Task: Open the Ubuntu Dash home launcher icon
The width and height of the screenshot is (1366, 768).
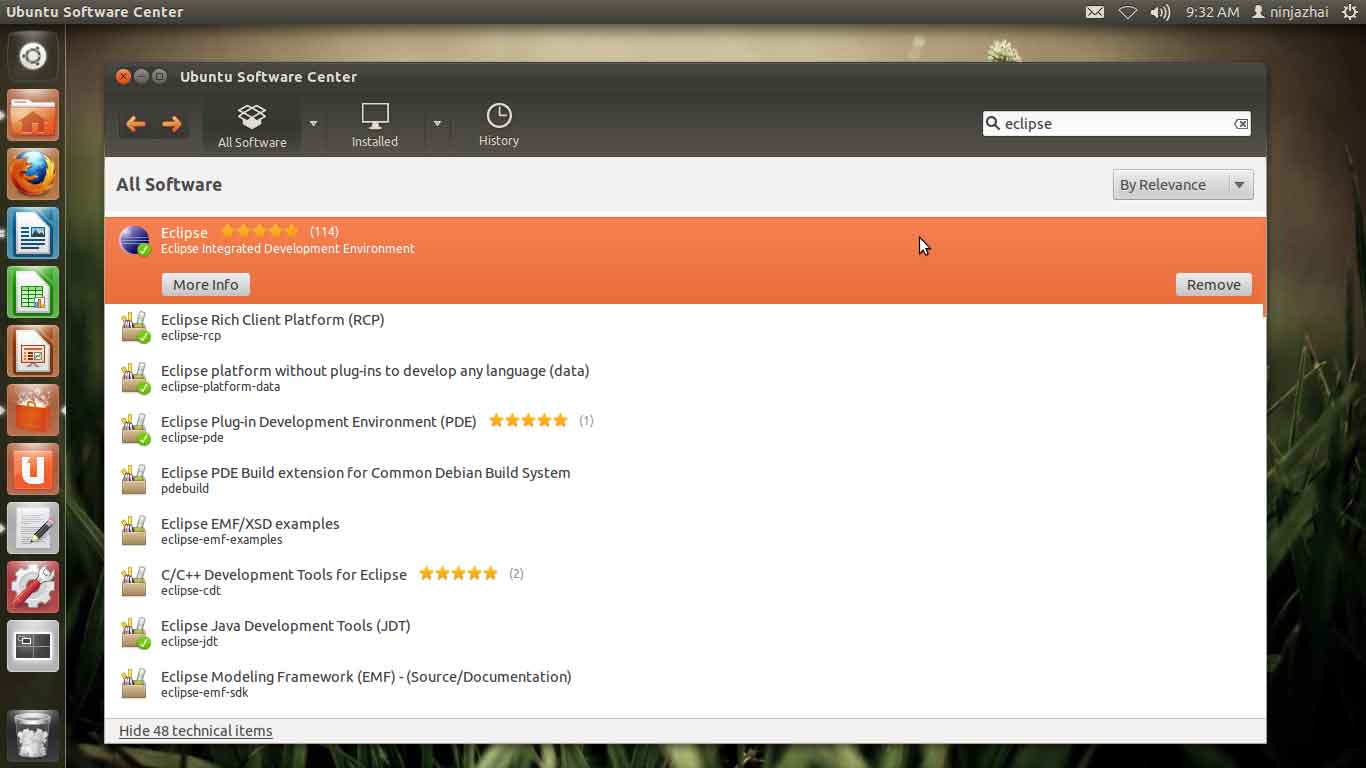Action: click(x=33, y=56)
